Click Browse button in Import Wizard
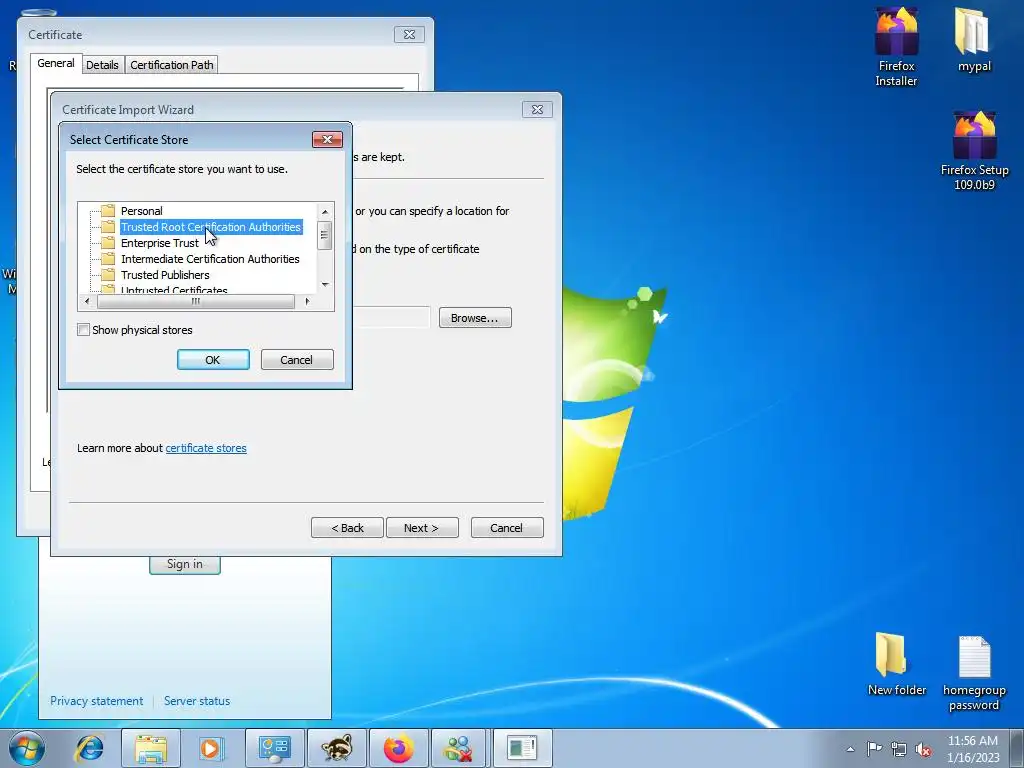Screen dimensions: 1024x768 point(475,318)
